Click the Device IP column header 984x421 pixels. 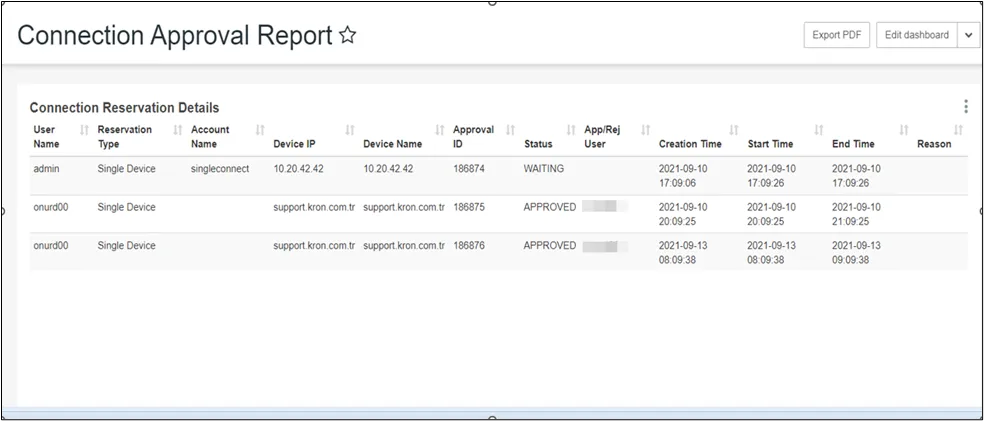[294, 144]
